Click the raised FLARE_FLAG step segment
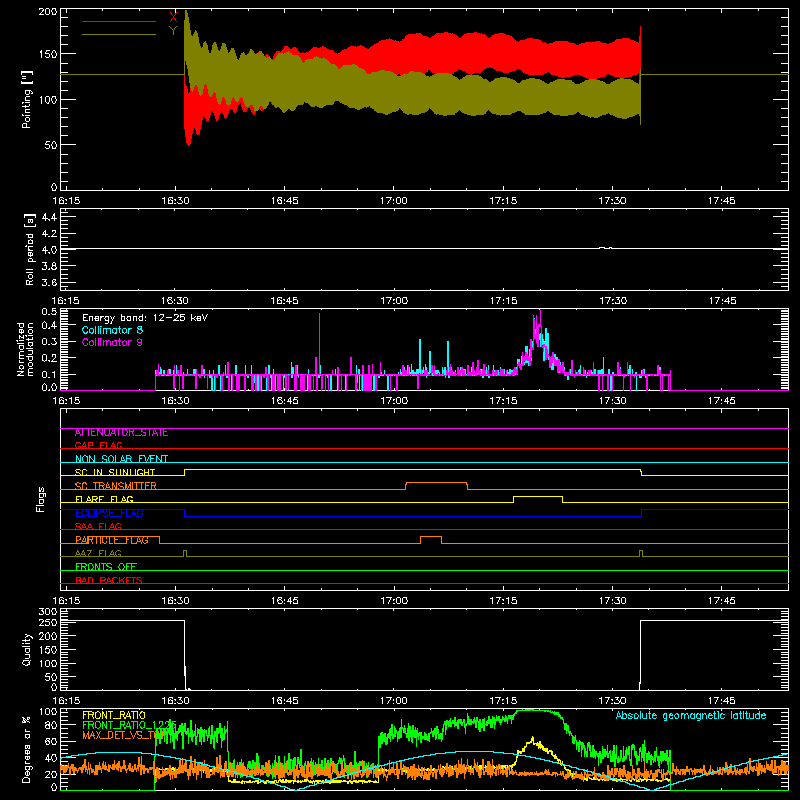 [x=538, y=496]
